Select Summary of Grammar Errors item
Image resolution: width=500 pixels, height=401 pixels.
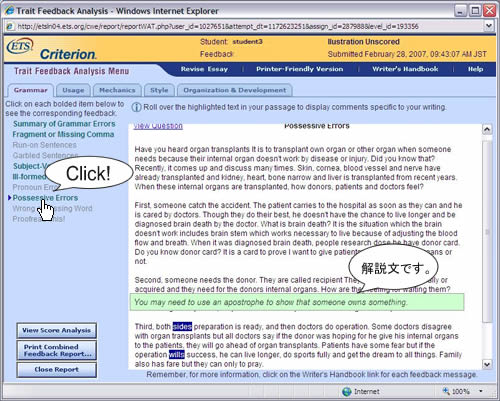[64, 124]
